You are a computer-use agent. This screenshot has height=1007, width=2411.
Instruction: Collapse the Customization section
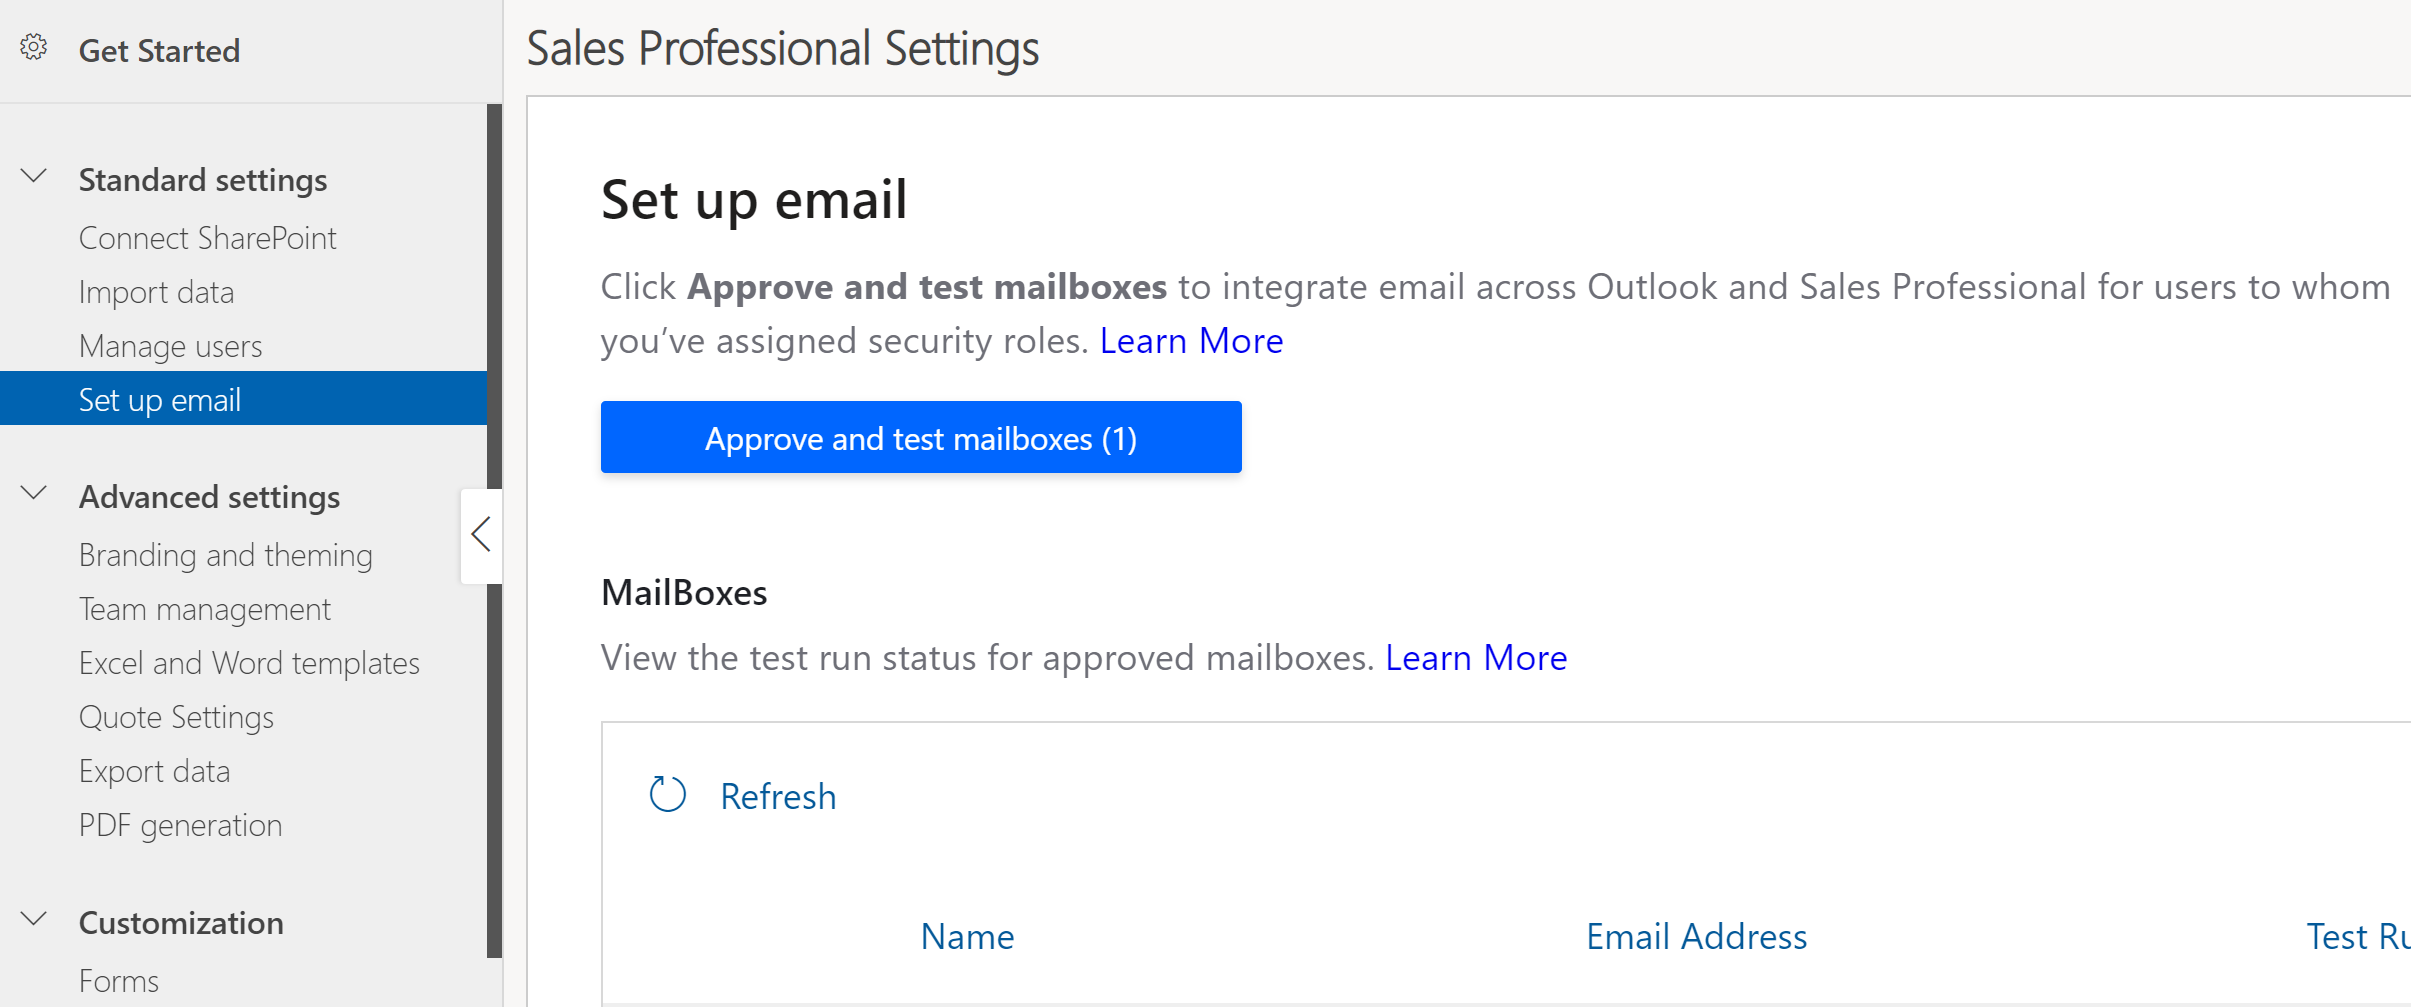[32, 919]
